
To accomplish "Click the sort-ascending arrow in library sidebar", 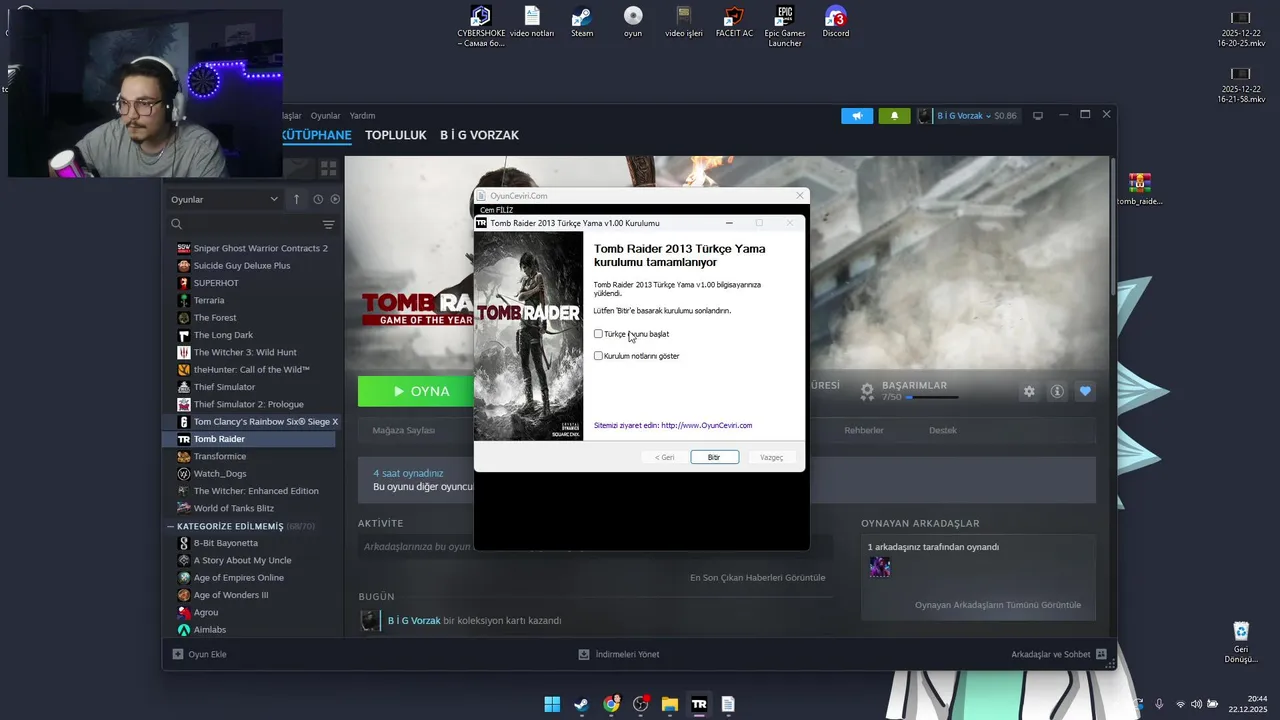I will coord(296,199).
